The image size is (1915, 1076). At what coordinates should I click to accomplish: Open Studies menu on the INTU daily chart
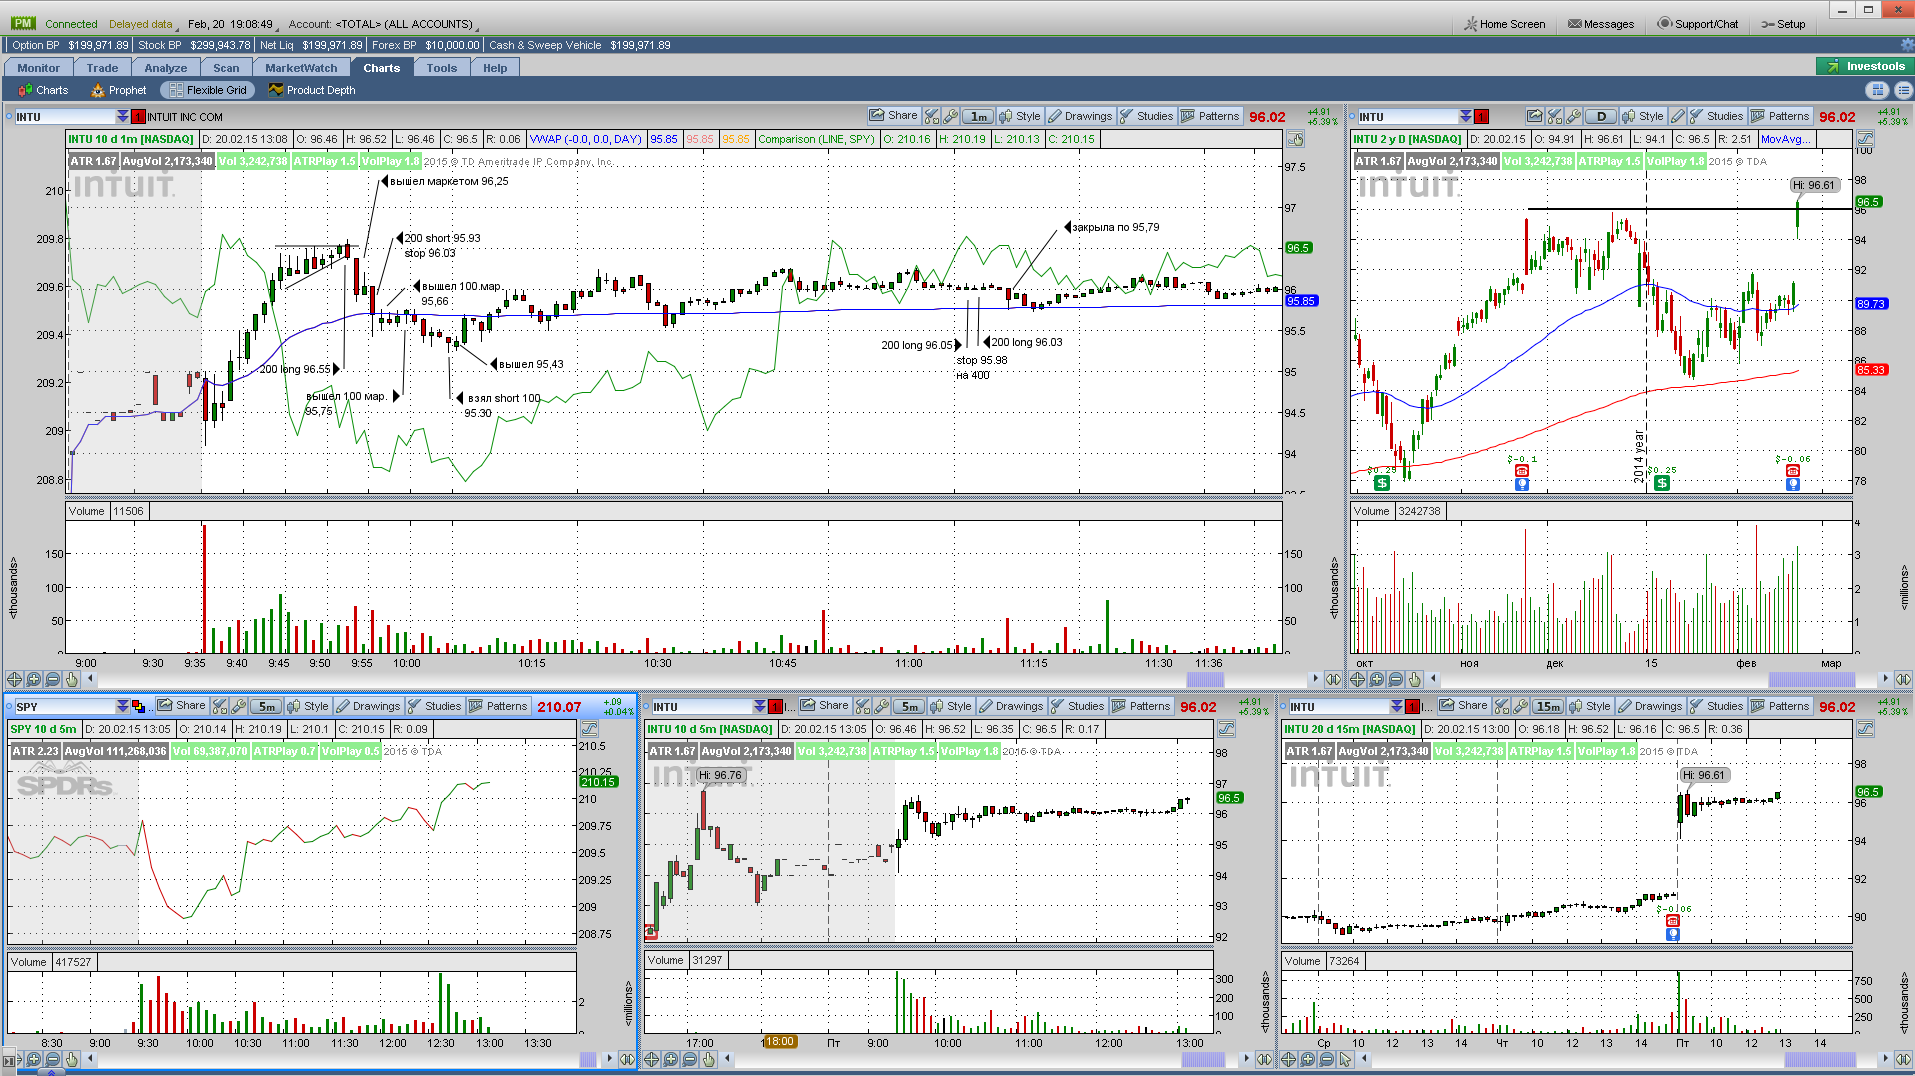point(1716,116)
